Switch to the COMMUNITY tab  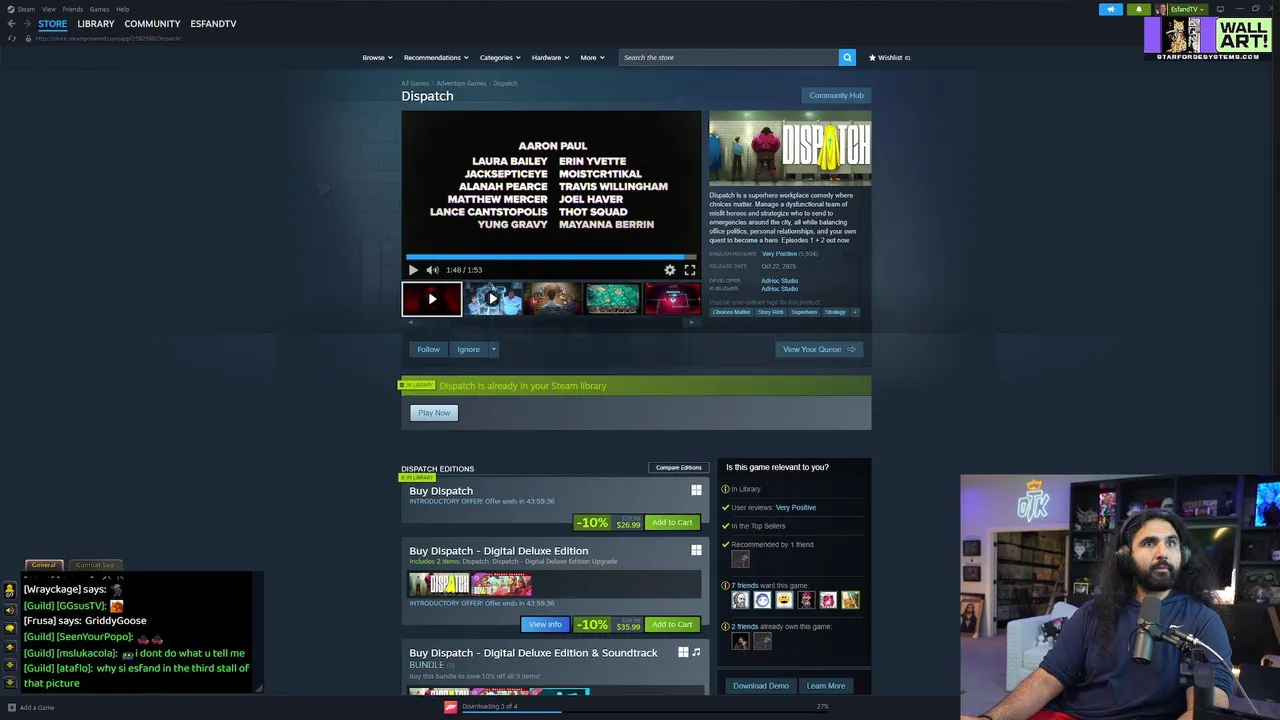pyautogui.click(x=152, y=23)
